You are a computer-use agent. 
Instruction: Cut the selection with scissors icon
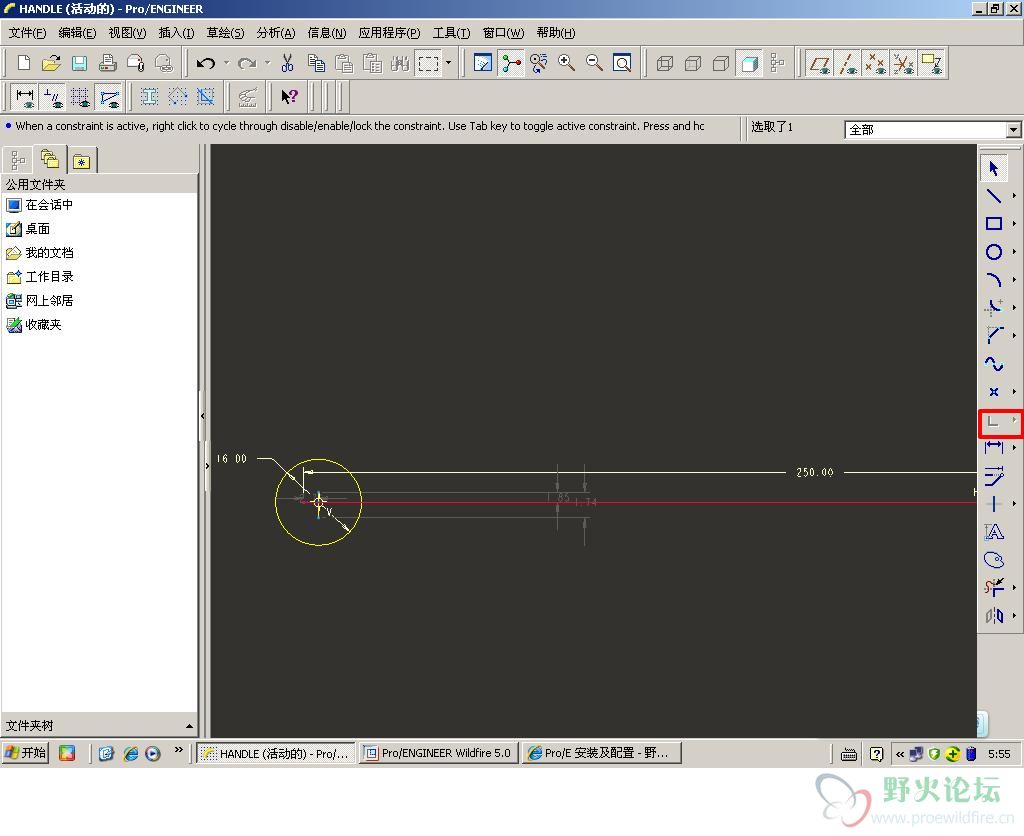coord(287,63)
